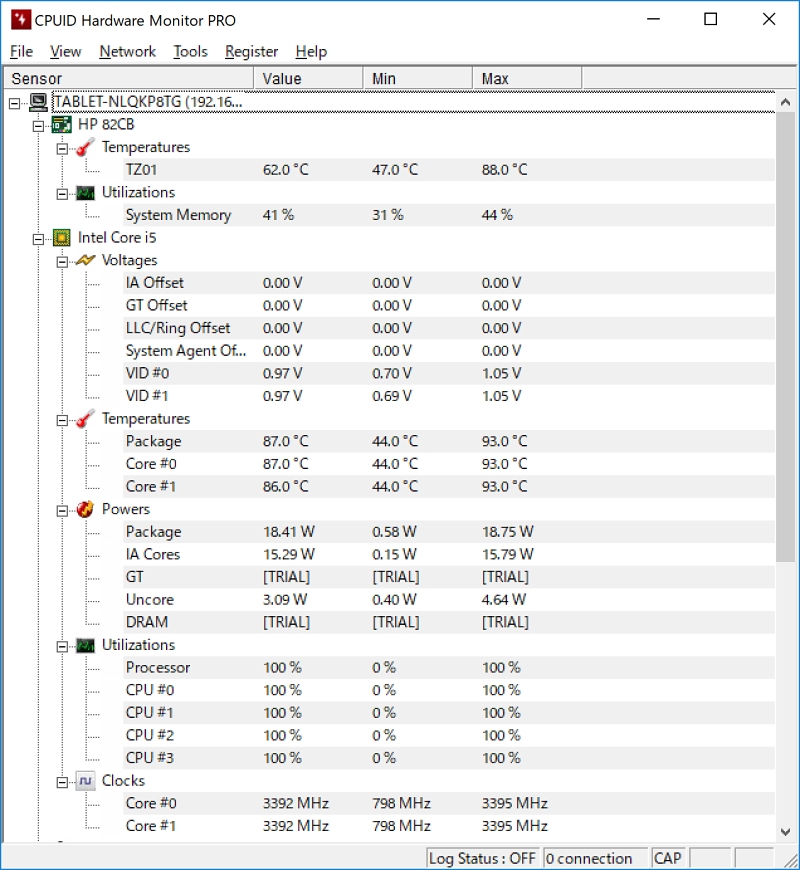
Task: Open the Tools menu
Action: (x=190, y=52)
